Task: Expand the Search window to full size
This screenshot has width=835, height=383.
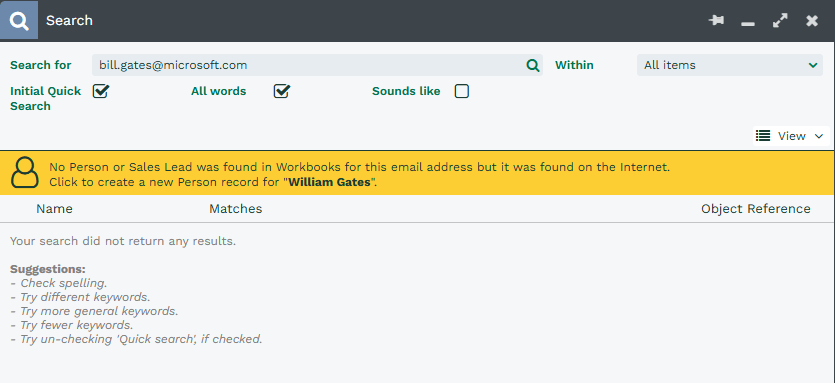Action: click(x=780, y=21)
